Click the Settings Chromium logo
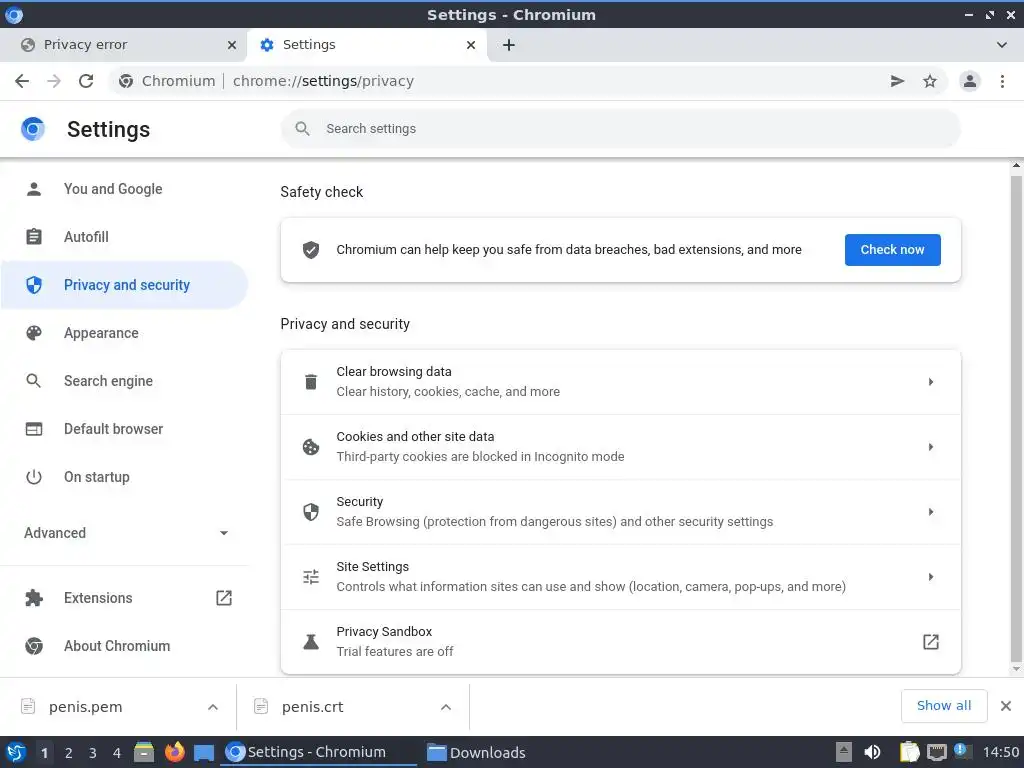The image size is (1024, 768). pyautogui.click(x=33, y=129)
